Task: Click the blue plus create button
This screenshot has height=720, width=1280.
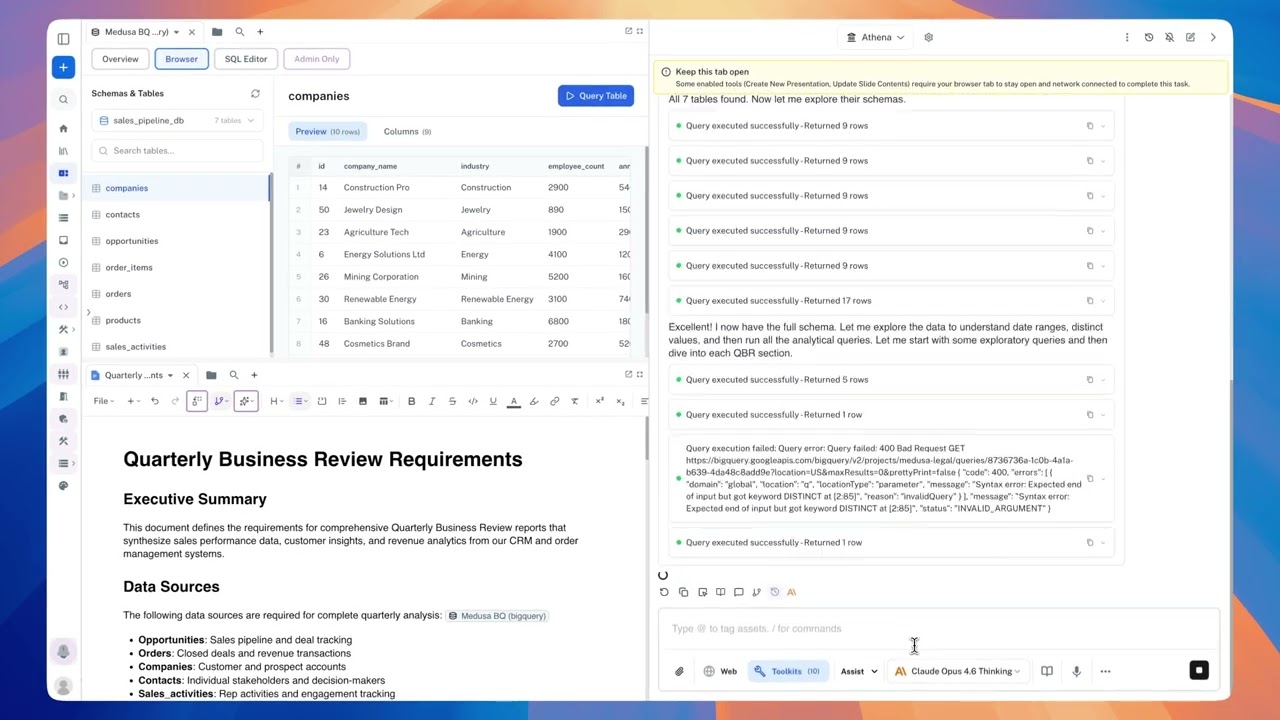Action: click(63, 67)
